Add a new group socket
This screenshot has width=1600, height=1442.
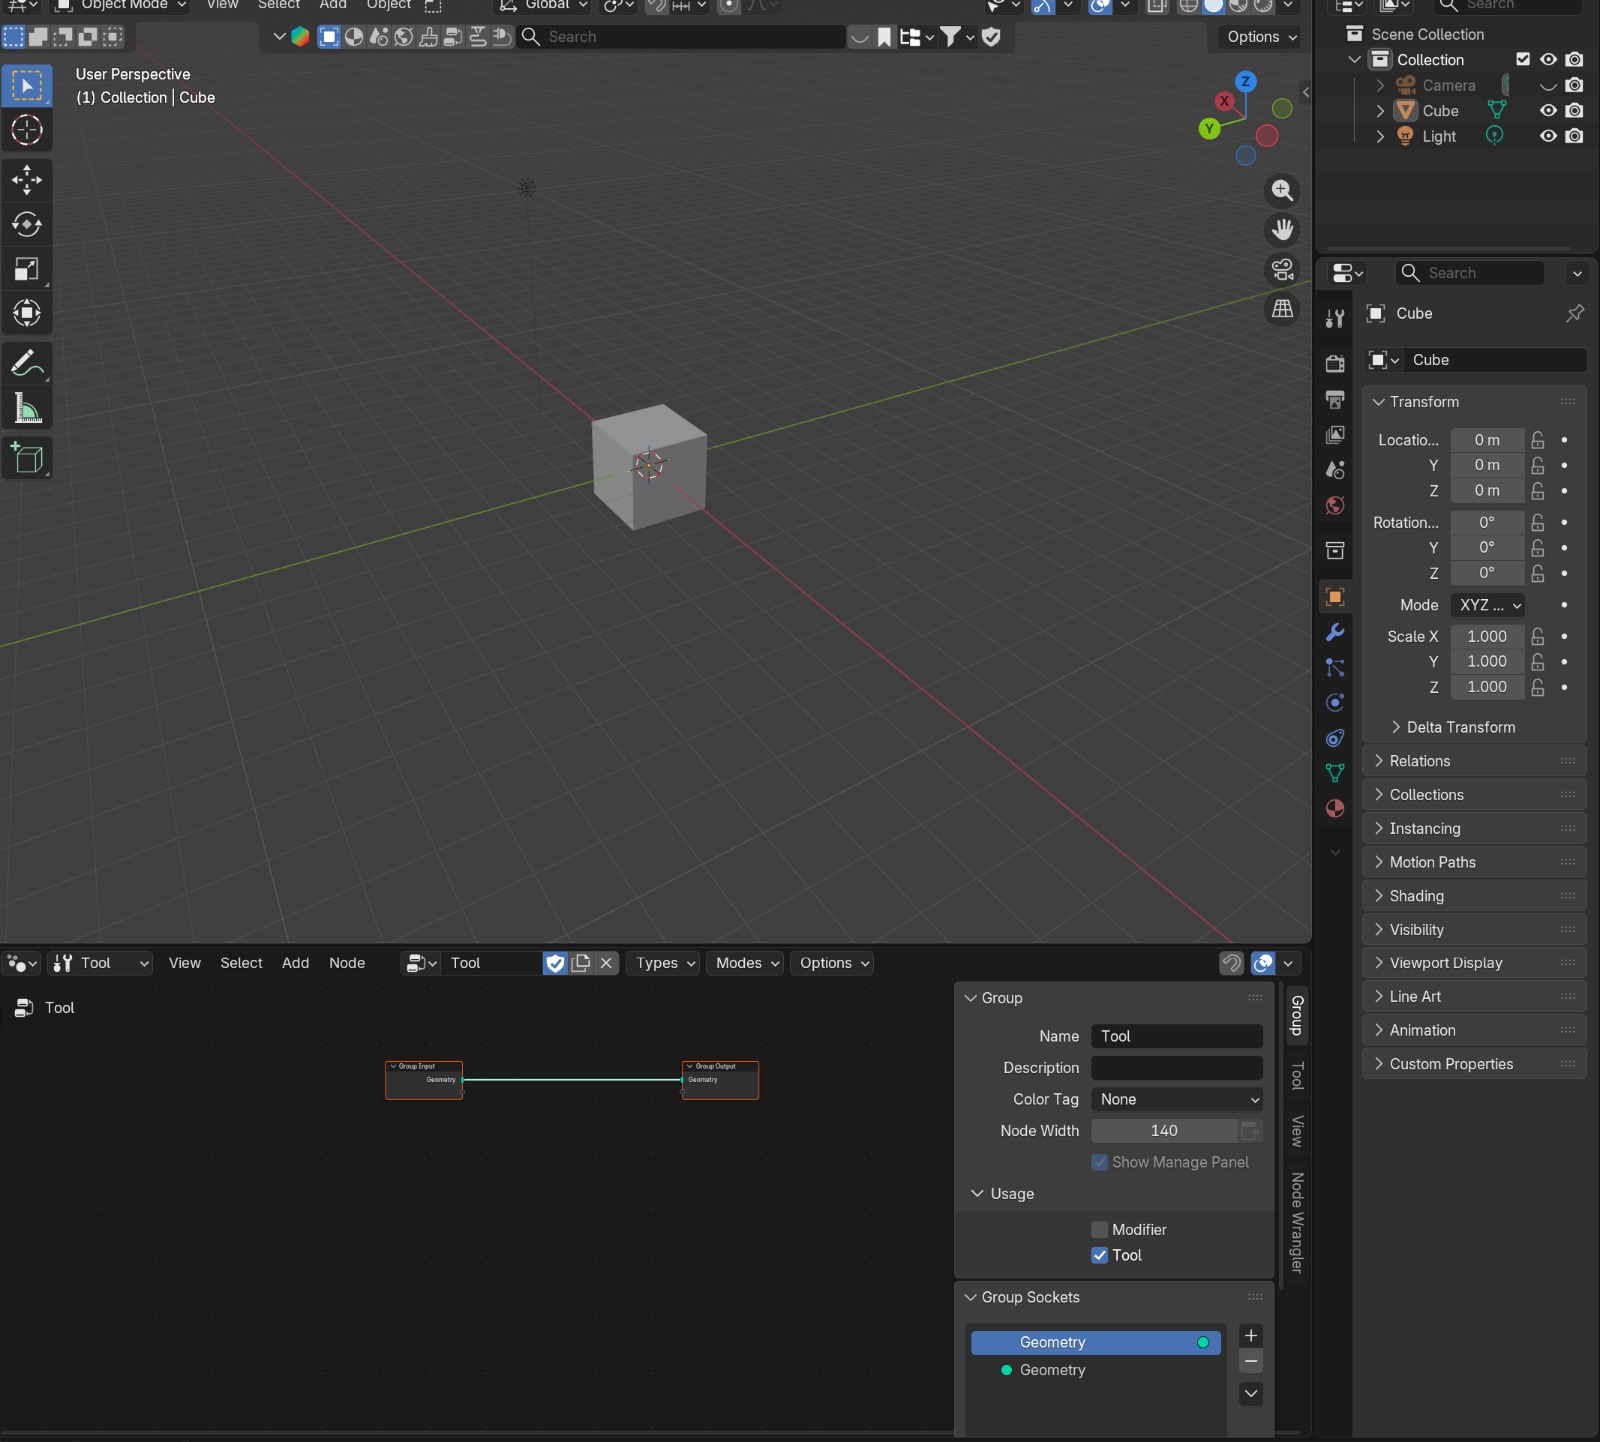point(1250,1336)
